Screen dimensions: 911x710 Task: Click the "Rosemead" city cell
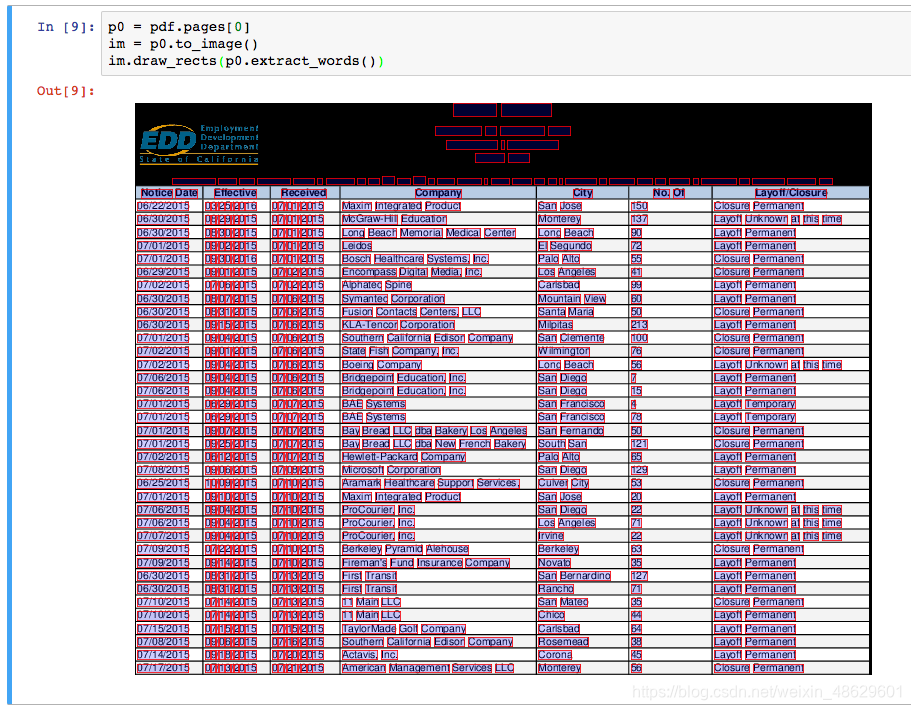click(563, 641)
